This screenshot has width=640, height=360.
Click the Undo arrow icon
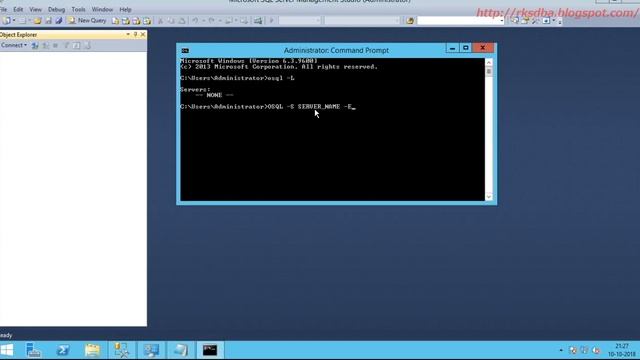pyautogui.click(x=195, y=20)
